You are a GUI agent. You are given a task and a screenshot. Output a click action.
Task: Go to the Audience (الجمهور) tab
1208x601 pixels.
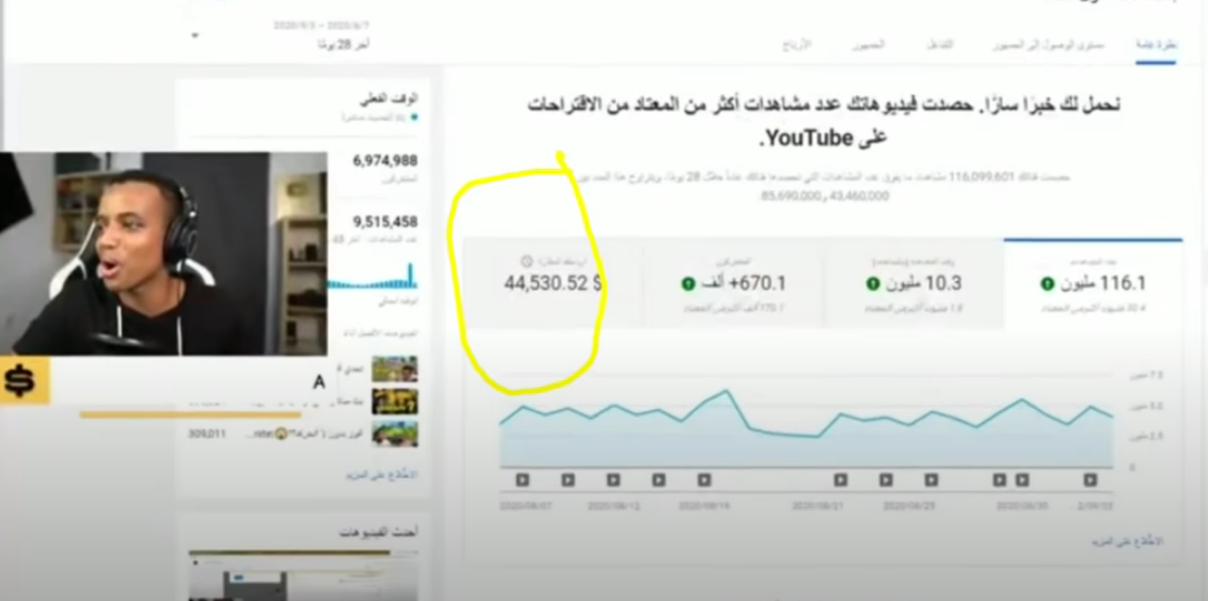pos(869,46)
